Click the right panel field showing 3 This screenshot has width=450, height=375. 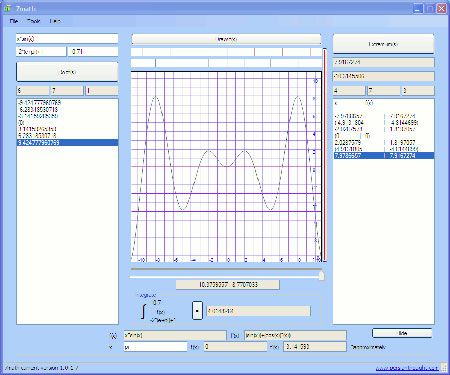418,90
